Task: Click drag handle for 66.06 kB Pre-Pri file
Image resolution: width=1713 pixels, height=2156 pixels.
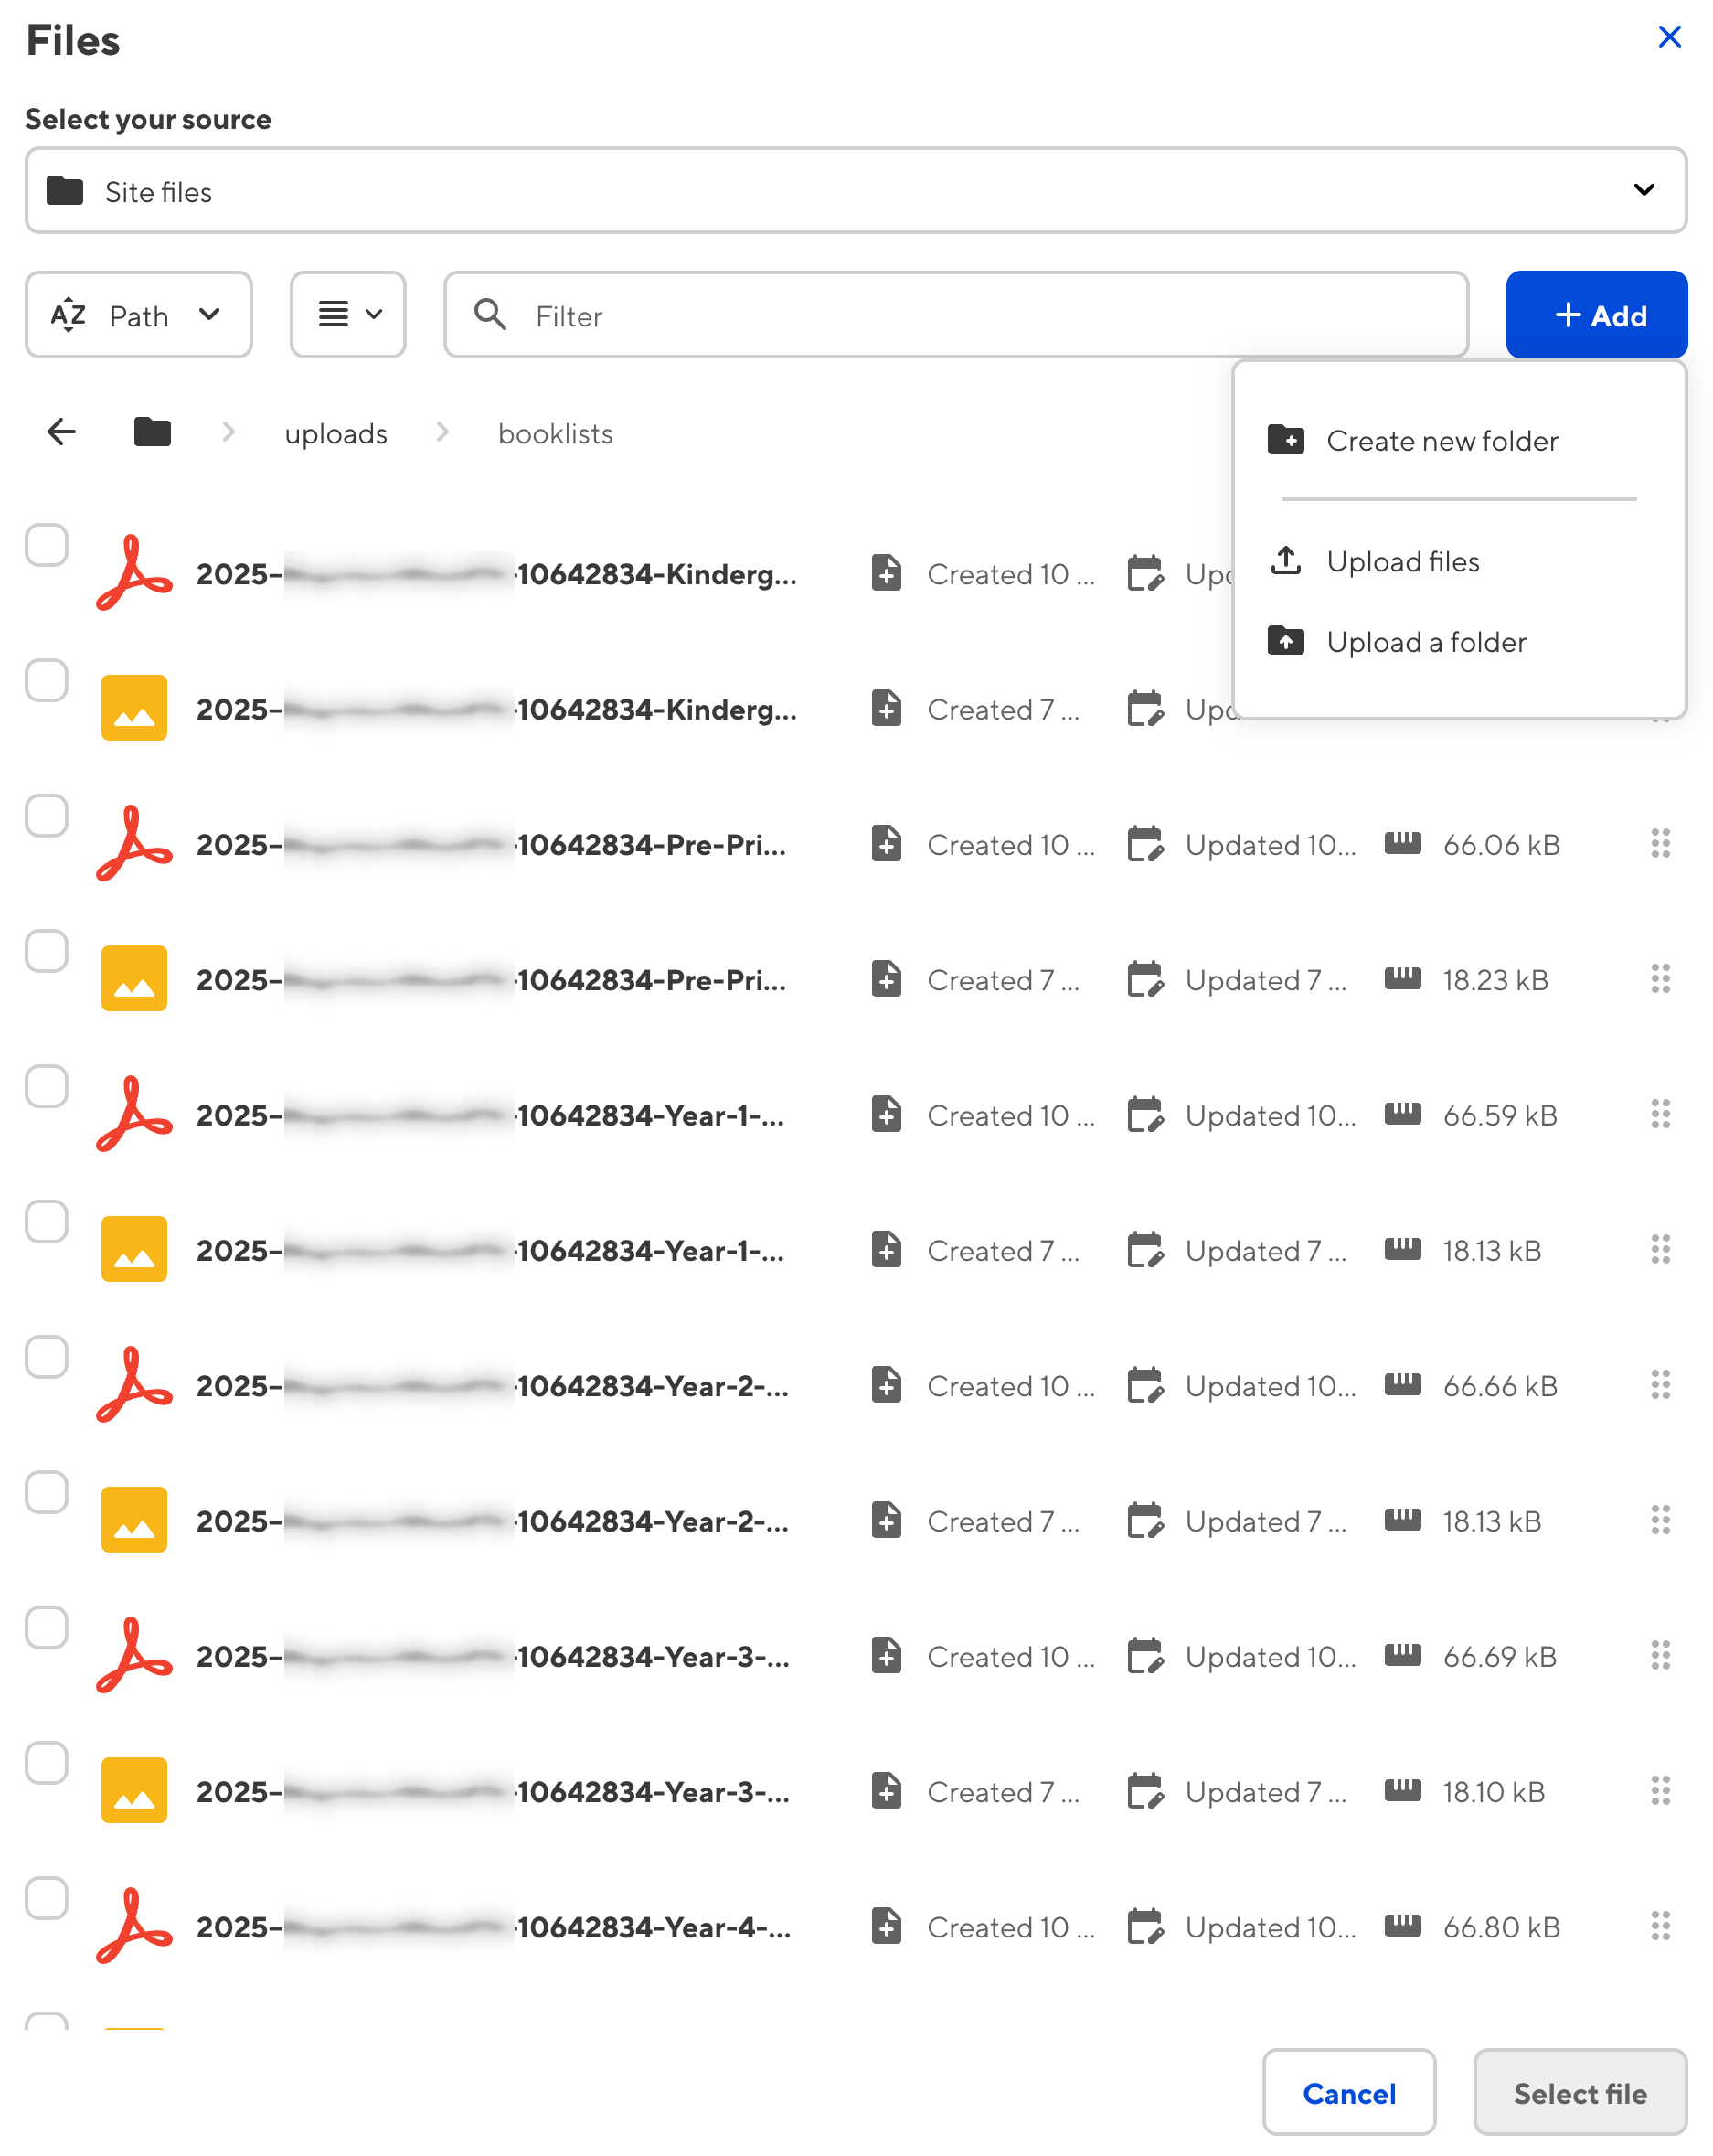Action: click(x=1659, y=844)
